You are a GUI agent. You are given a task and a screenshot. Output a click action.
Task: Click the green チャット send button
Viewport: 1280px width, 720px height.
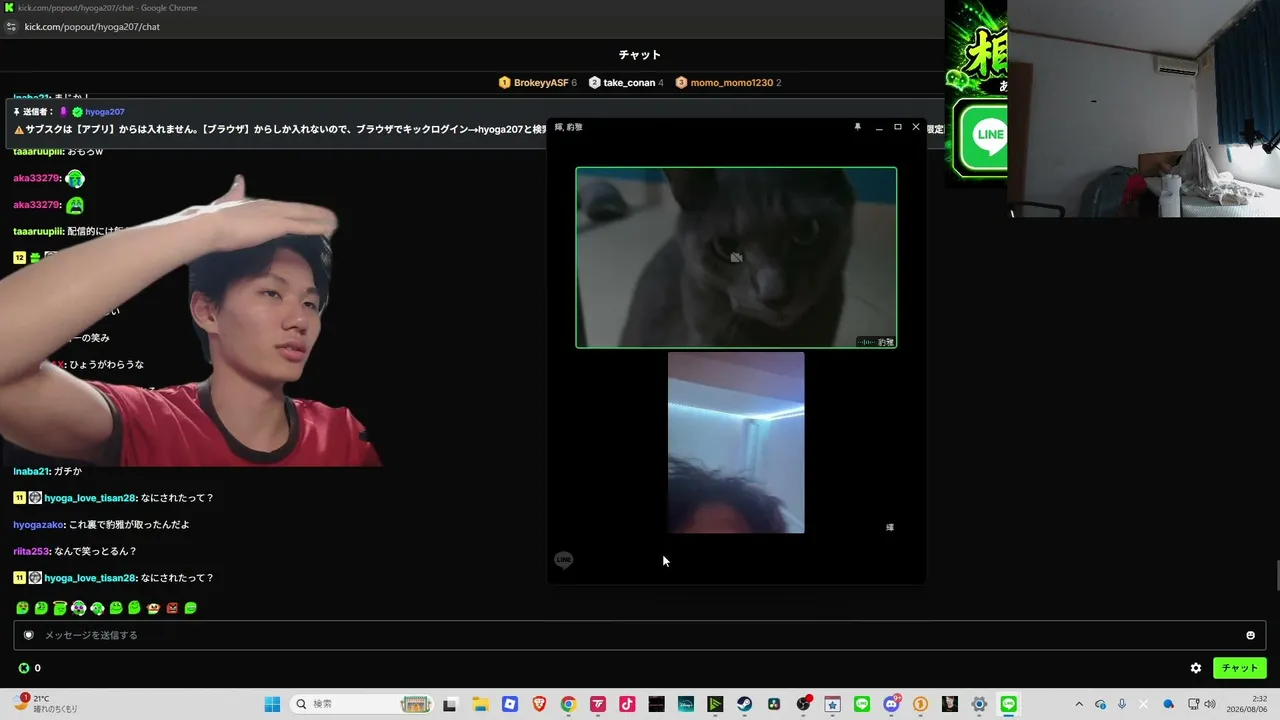click(1239, 668)
